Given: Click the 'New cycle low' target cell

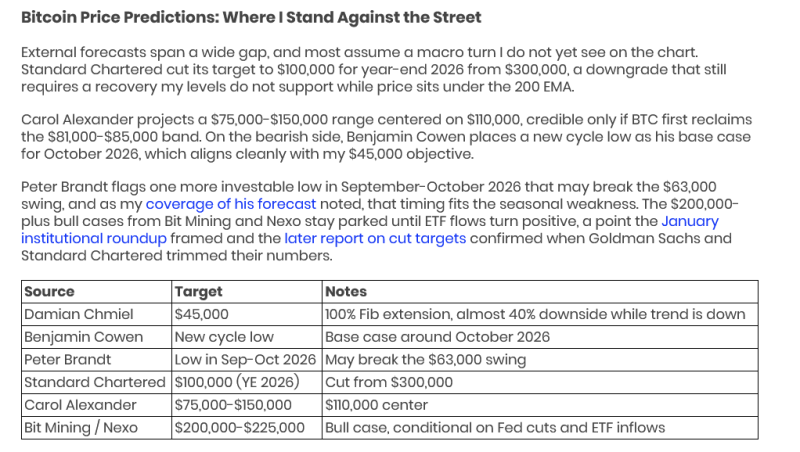Looking at the screenshot, I should (247, 337).
